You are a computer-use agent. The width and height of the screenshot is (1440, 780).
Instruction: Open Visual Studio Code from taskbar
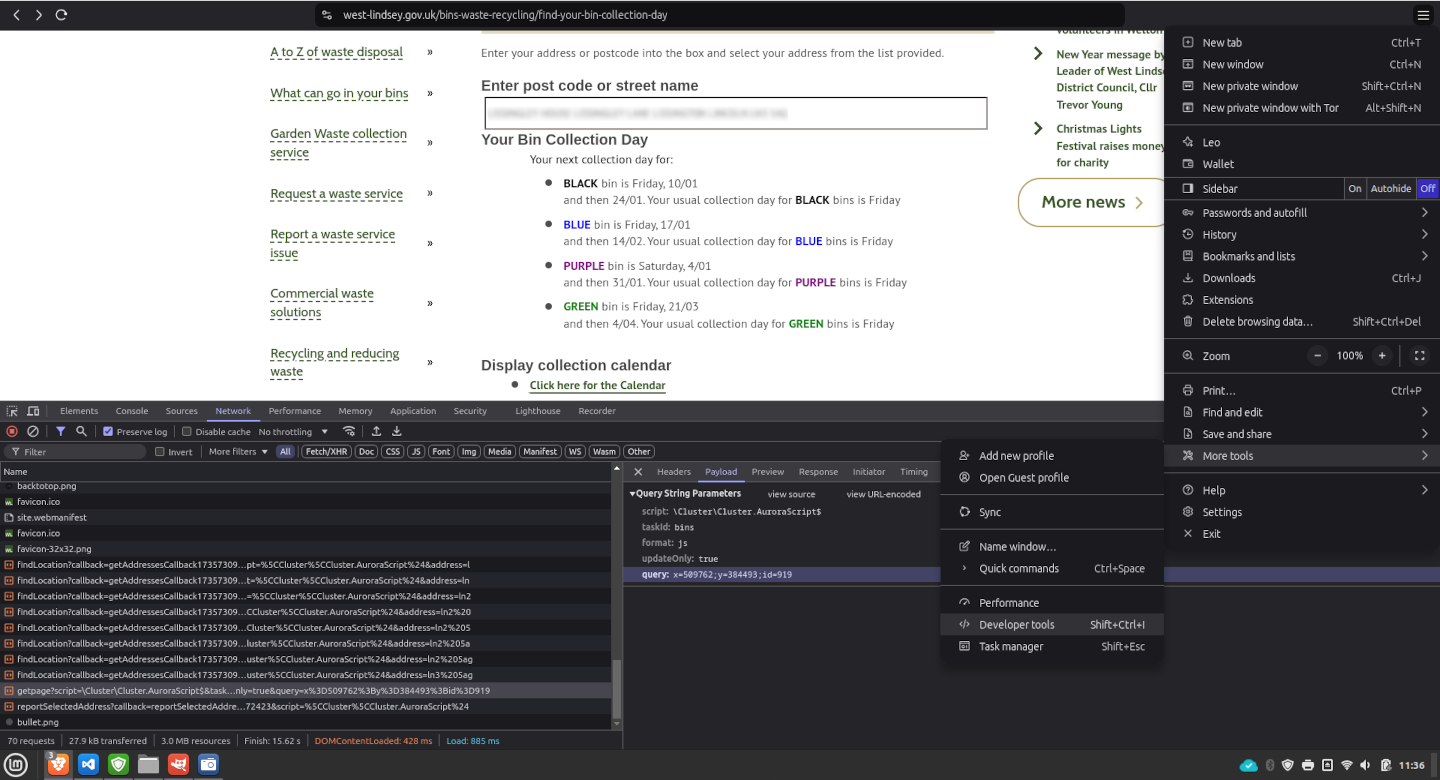point(88,765)
